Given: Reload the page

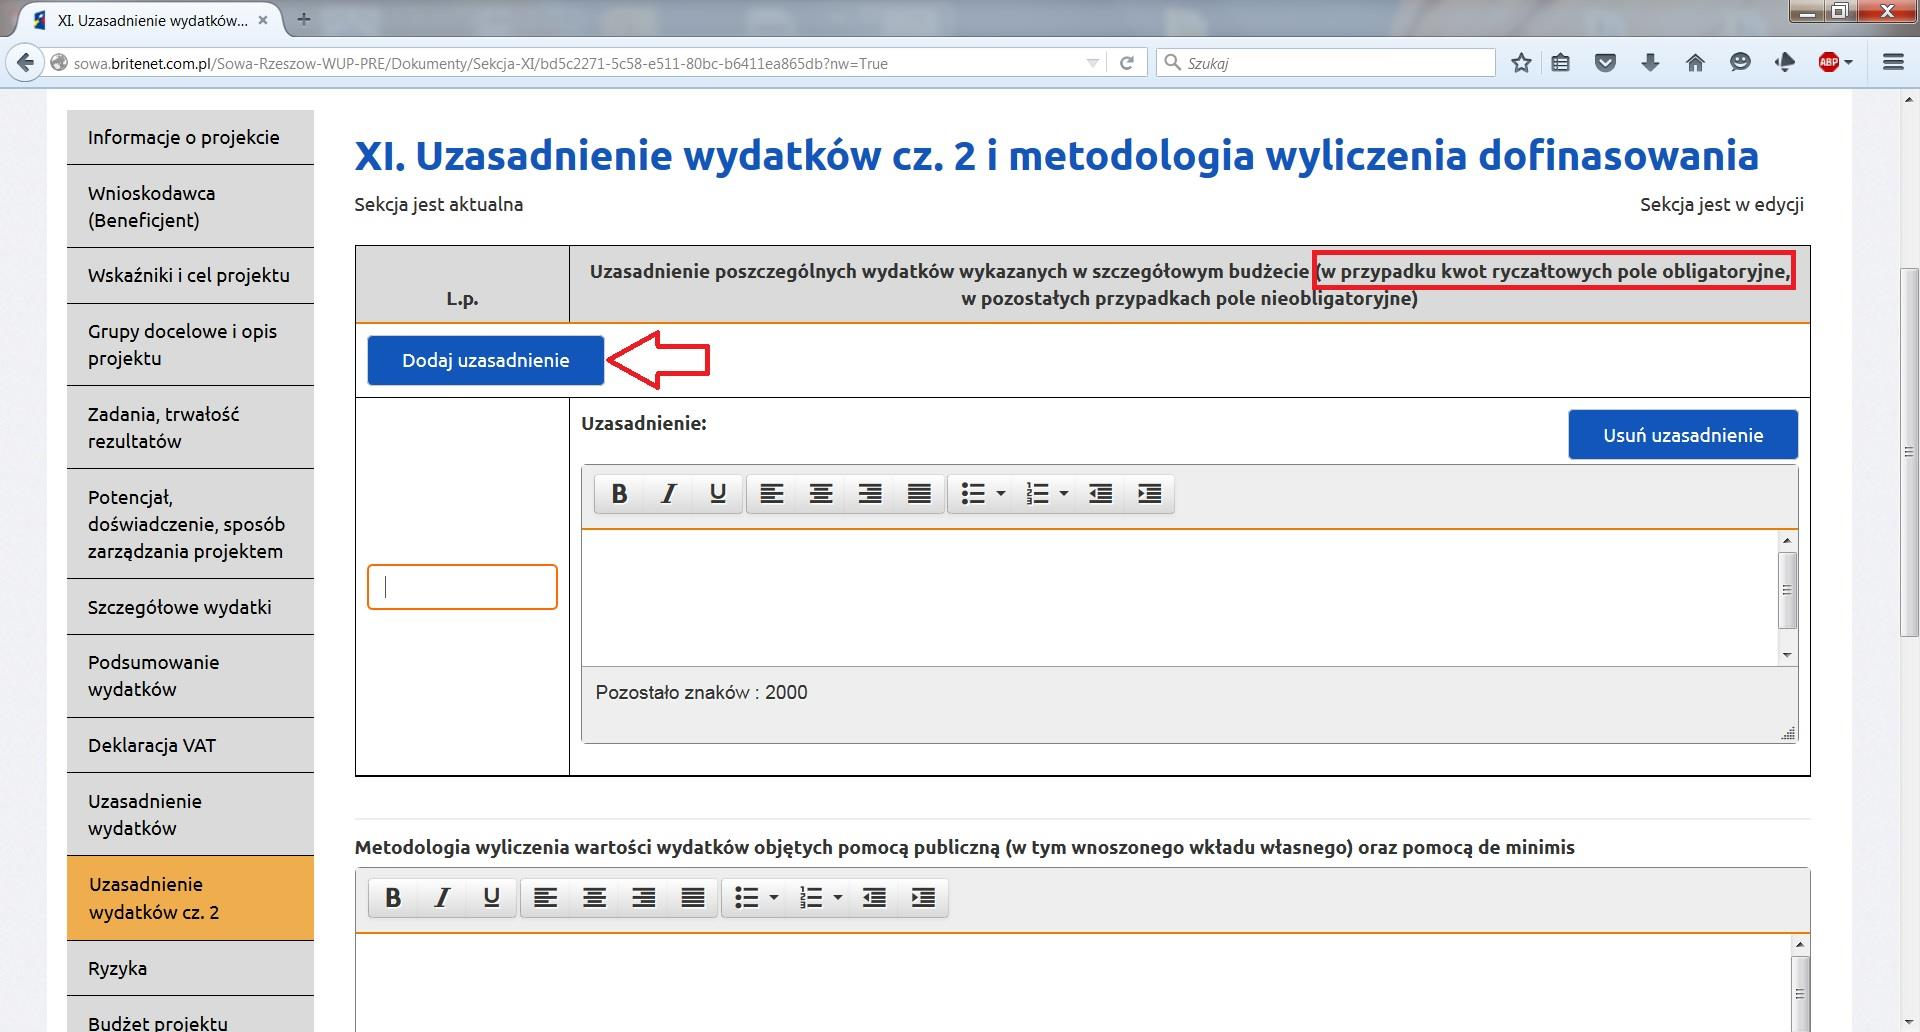Looking at the screenshot, I should (1126, 63).
